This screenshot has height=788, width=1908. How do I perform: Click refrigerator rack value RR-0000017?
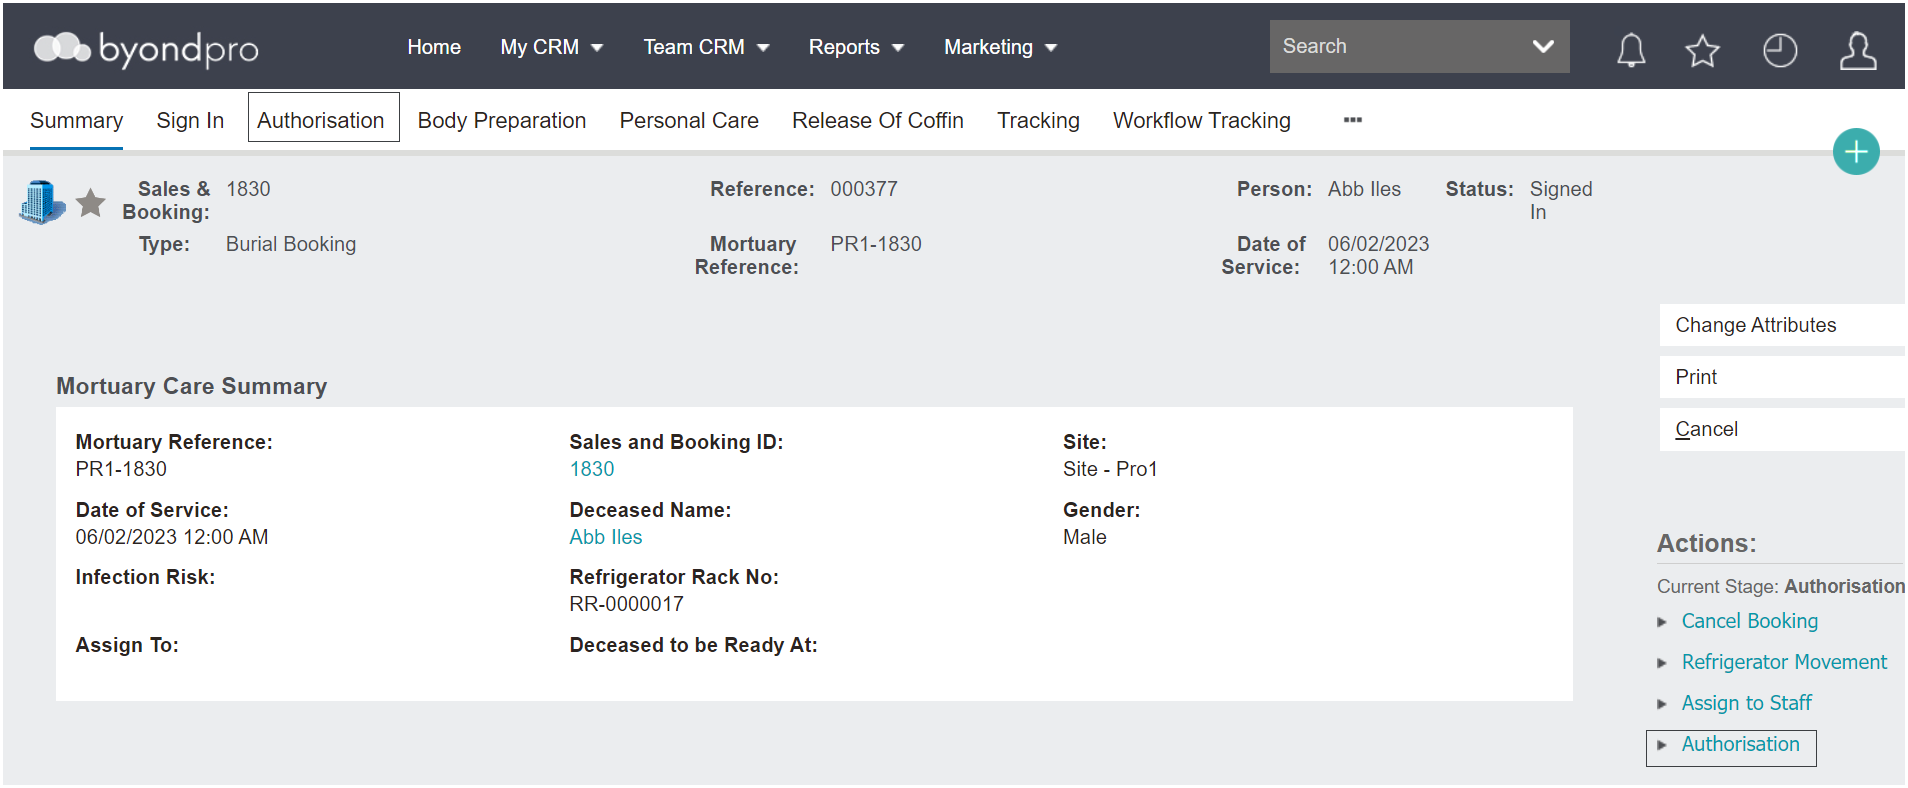627,604
